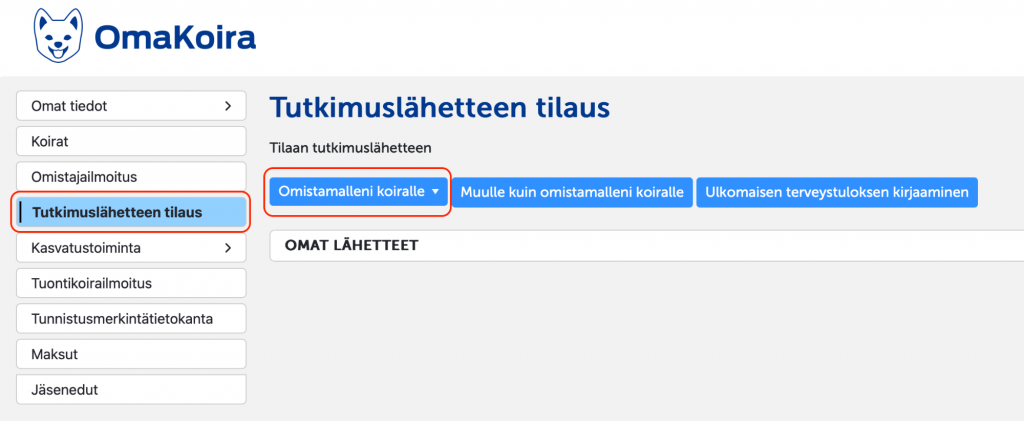The height and width of the screenshot is (421, 1024).
Task: Click Ulkomaisen terveystuloksen kirjaaminen button
Action: click(836, 192)
